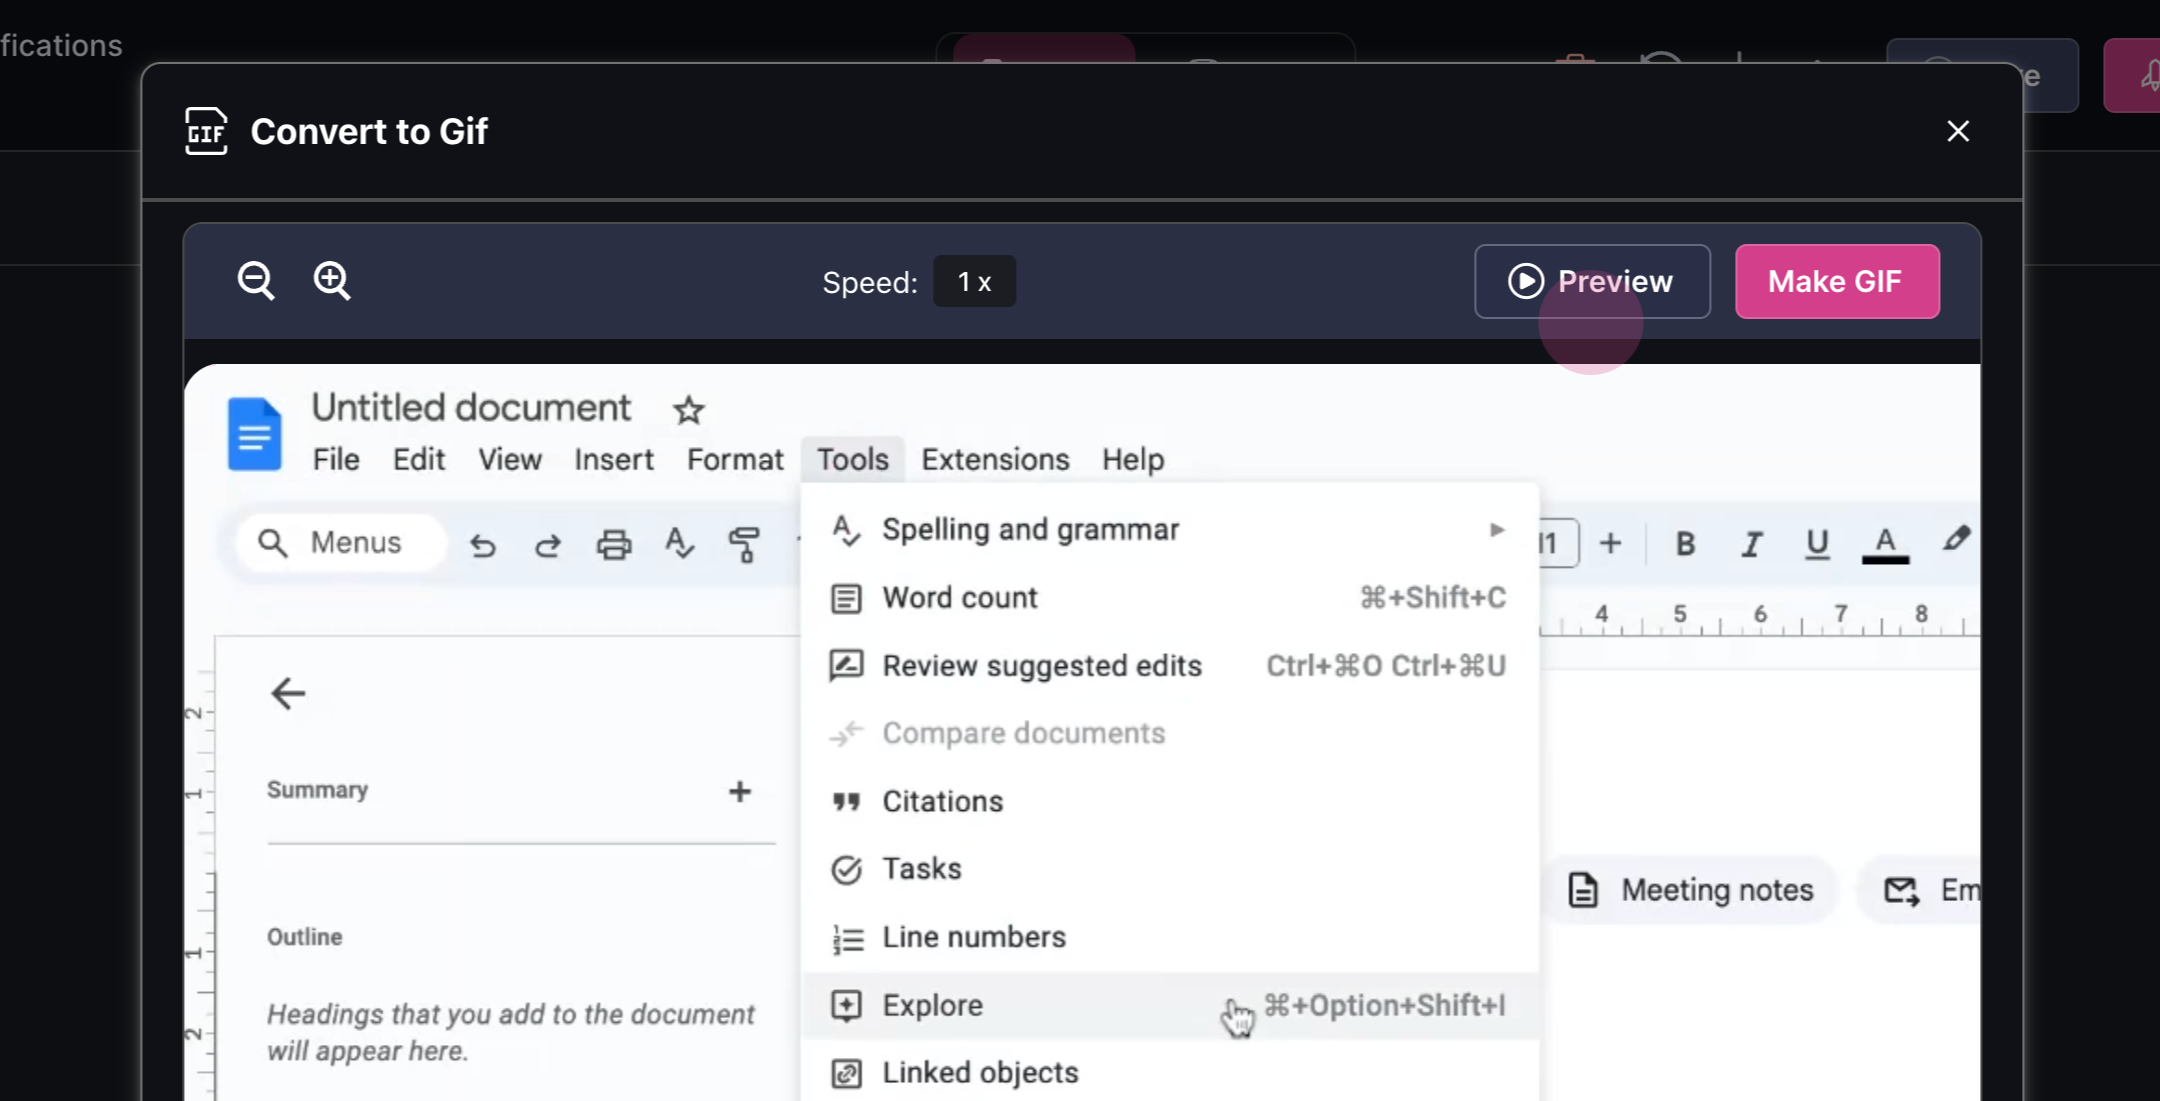Click the print icon in toolbar
2160x1101 pixels.
(x=614, y=545)
